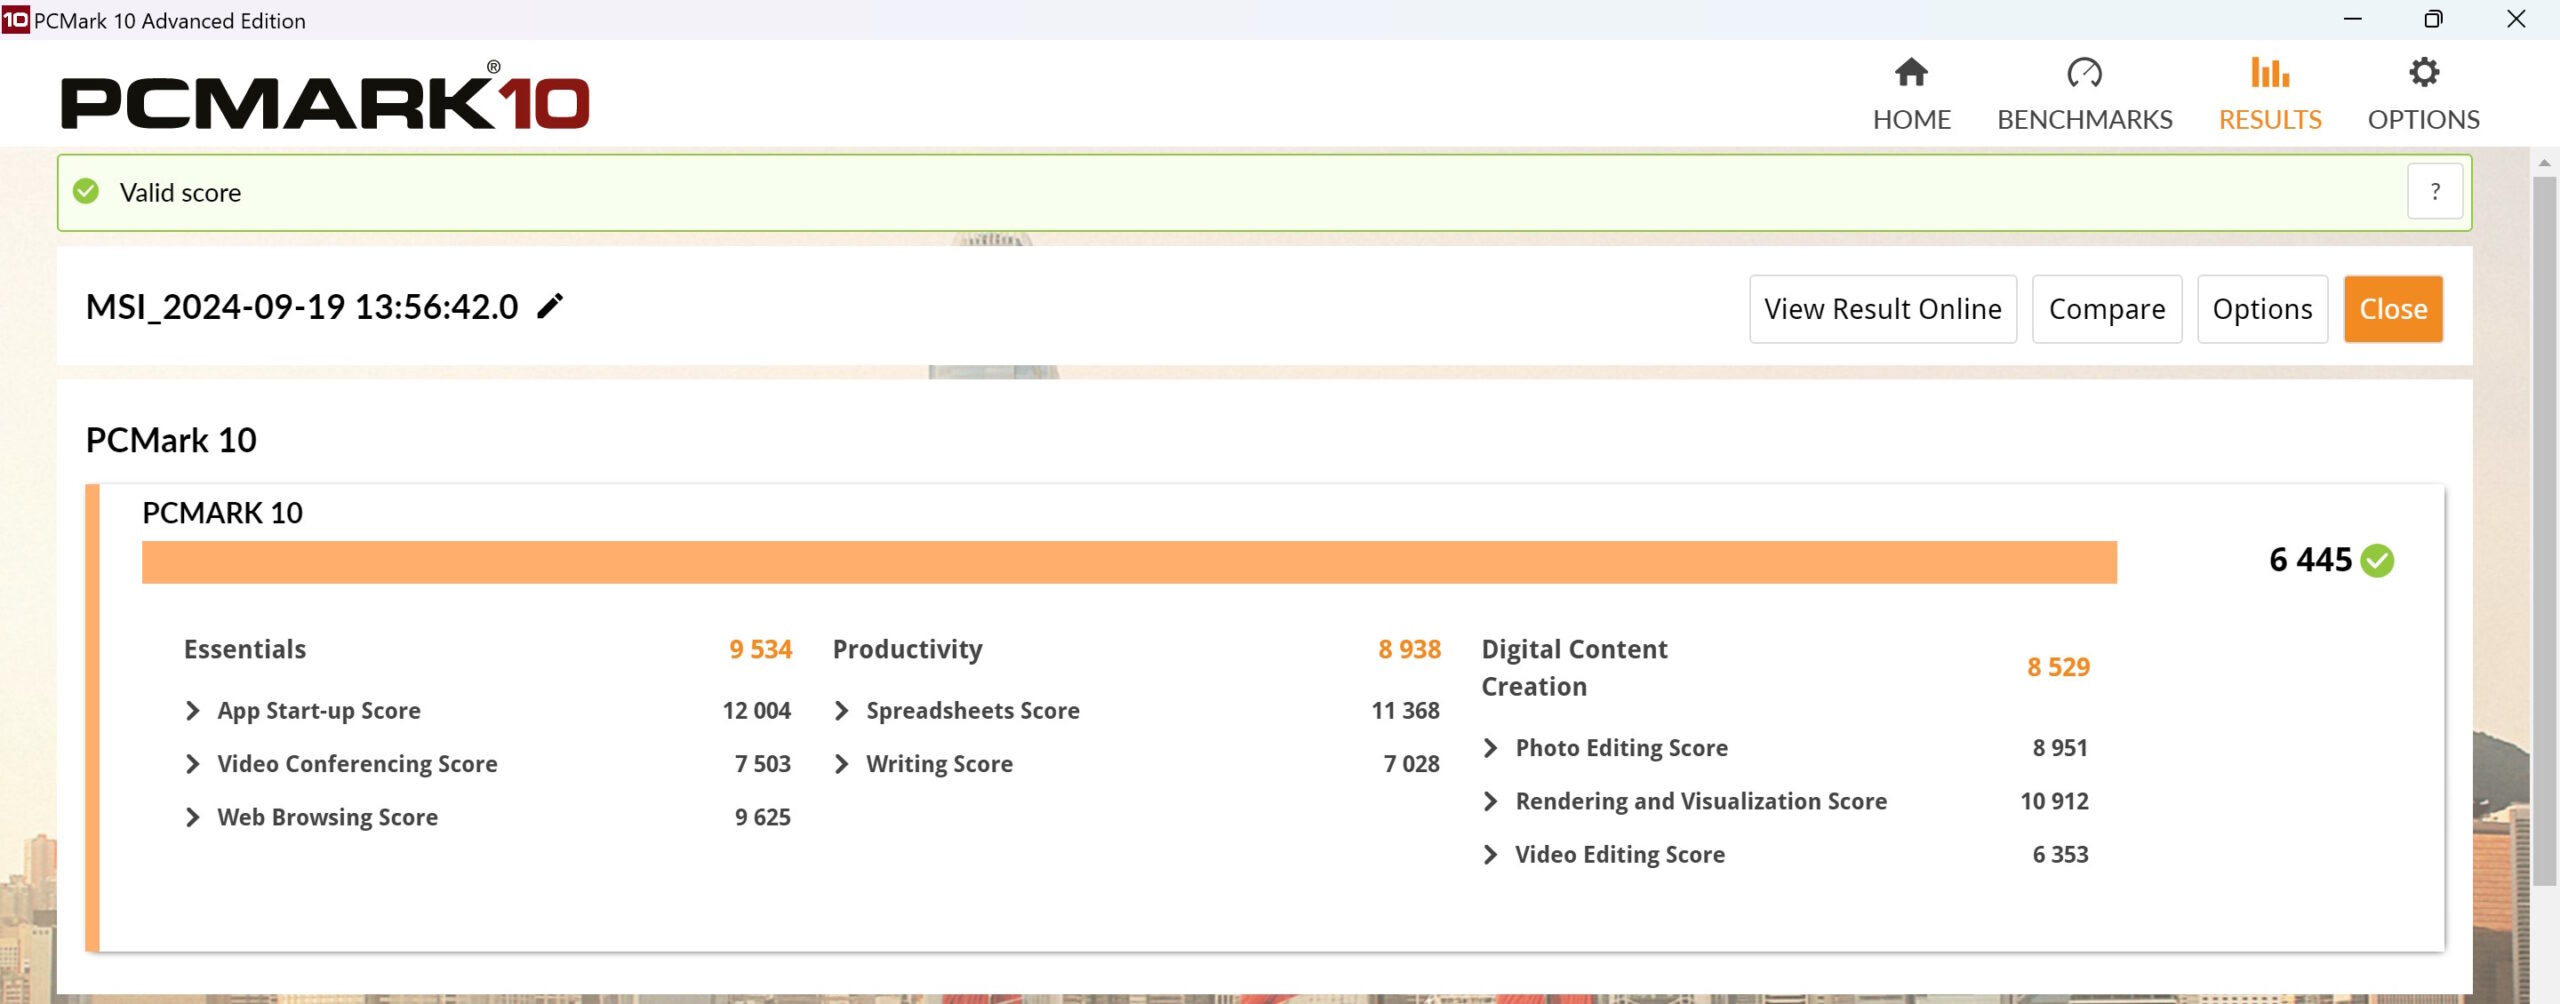Click the Compare button
The image size is (2560, 1004).
[x=2106, y=309]
